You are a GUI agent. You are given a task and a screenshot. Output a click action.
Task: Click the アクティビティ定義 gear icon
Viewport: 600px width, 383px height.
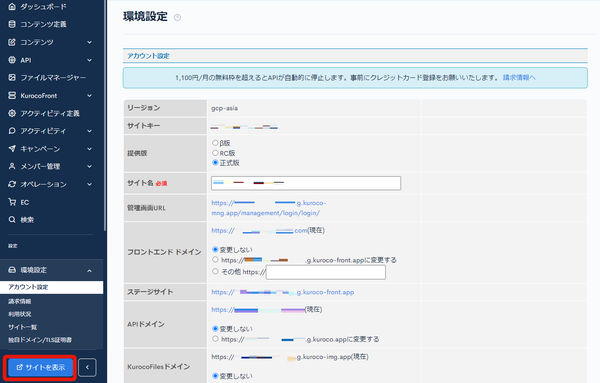(12, 113)
